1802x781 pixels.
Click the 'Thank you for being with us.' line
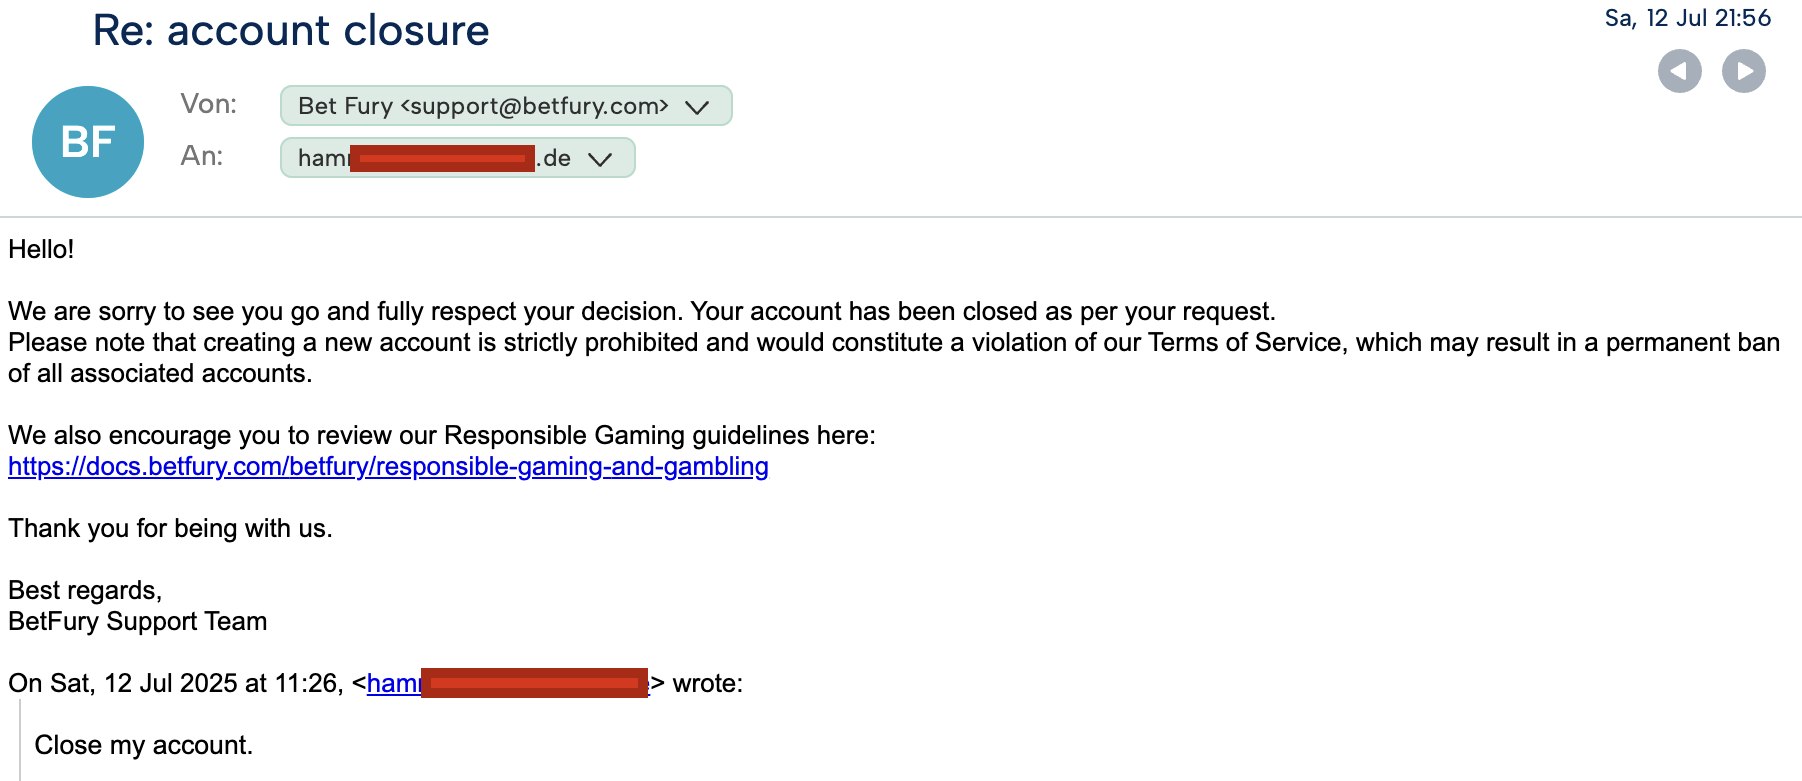[x=170, y=528]
